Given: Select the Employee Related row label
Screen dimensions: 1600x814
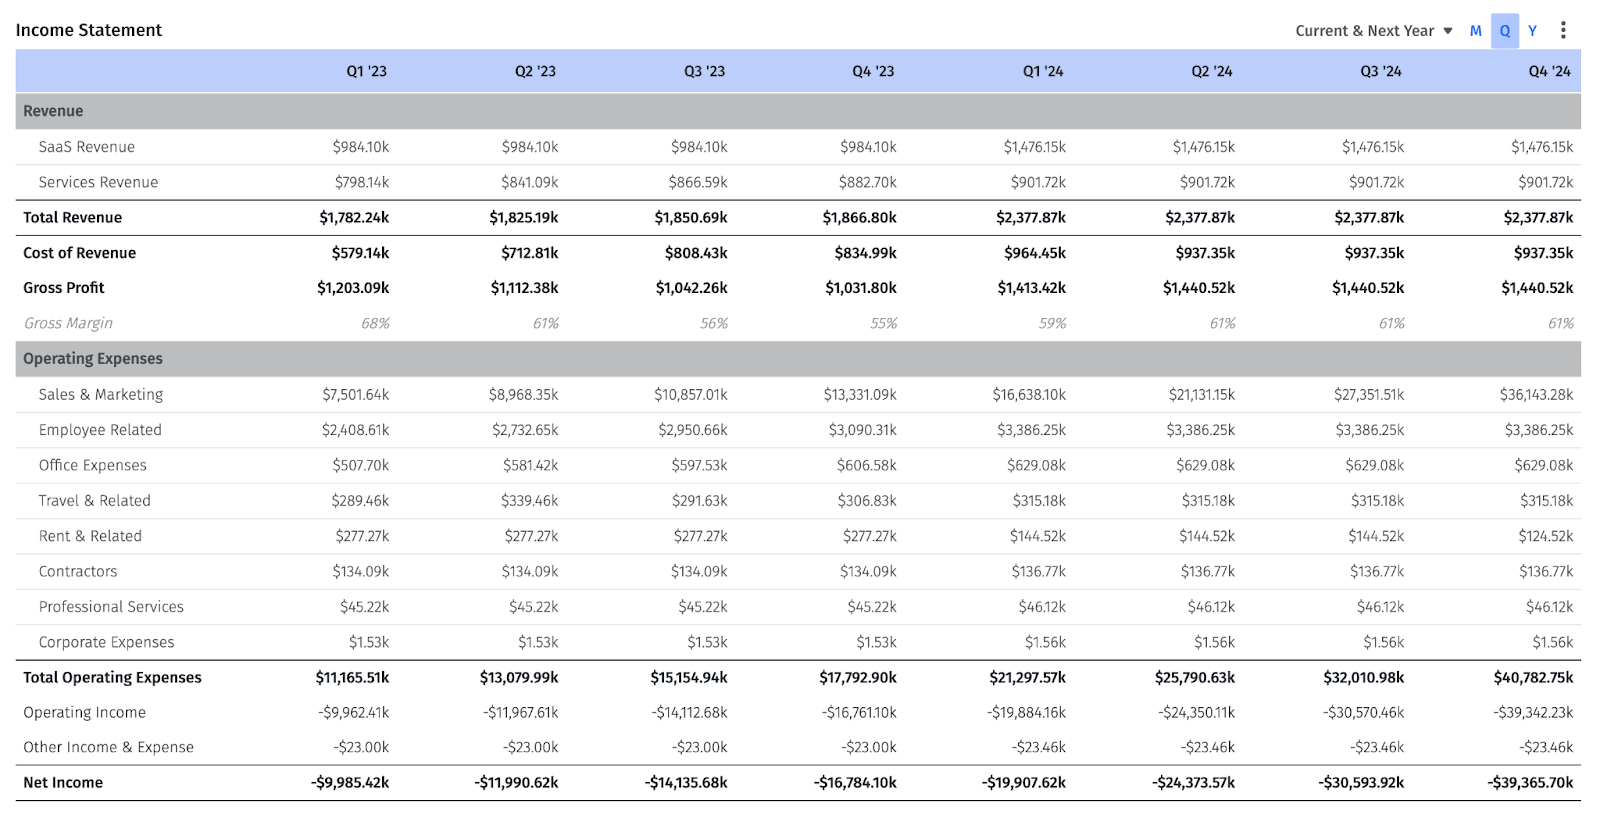Looking at the screenshot, I should (x=100, y=430).
